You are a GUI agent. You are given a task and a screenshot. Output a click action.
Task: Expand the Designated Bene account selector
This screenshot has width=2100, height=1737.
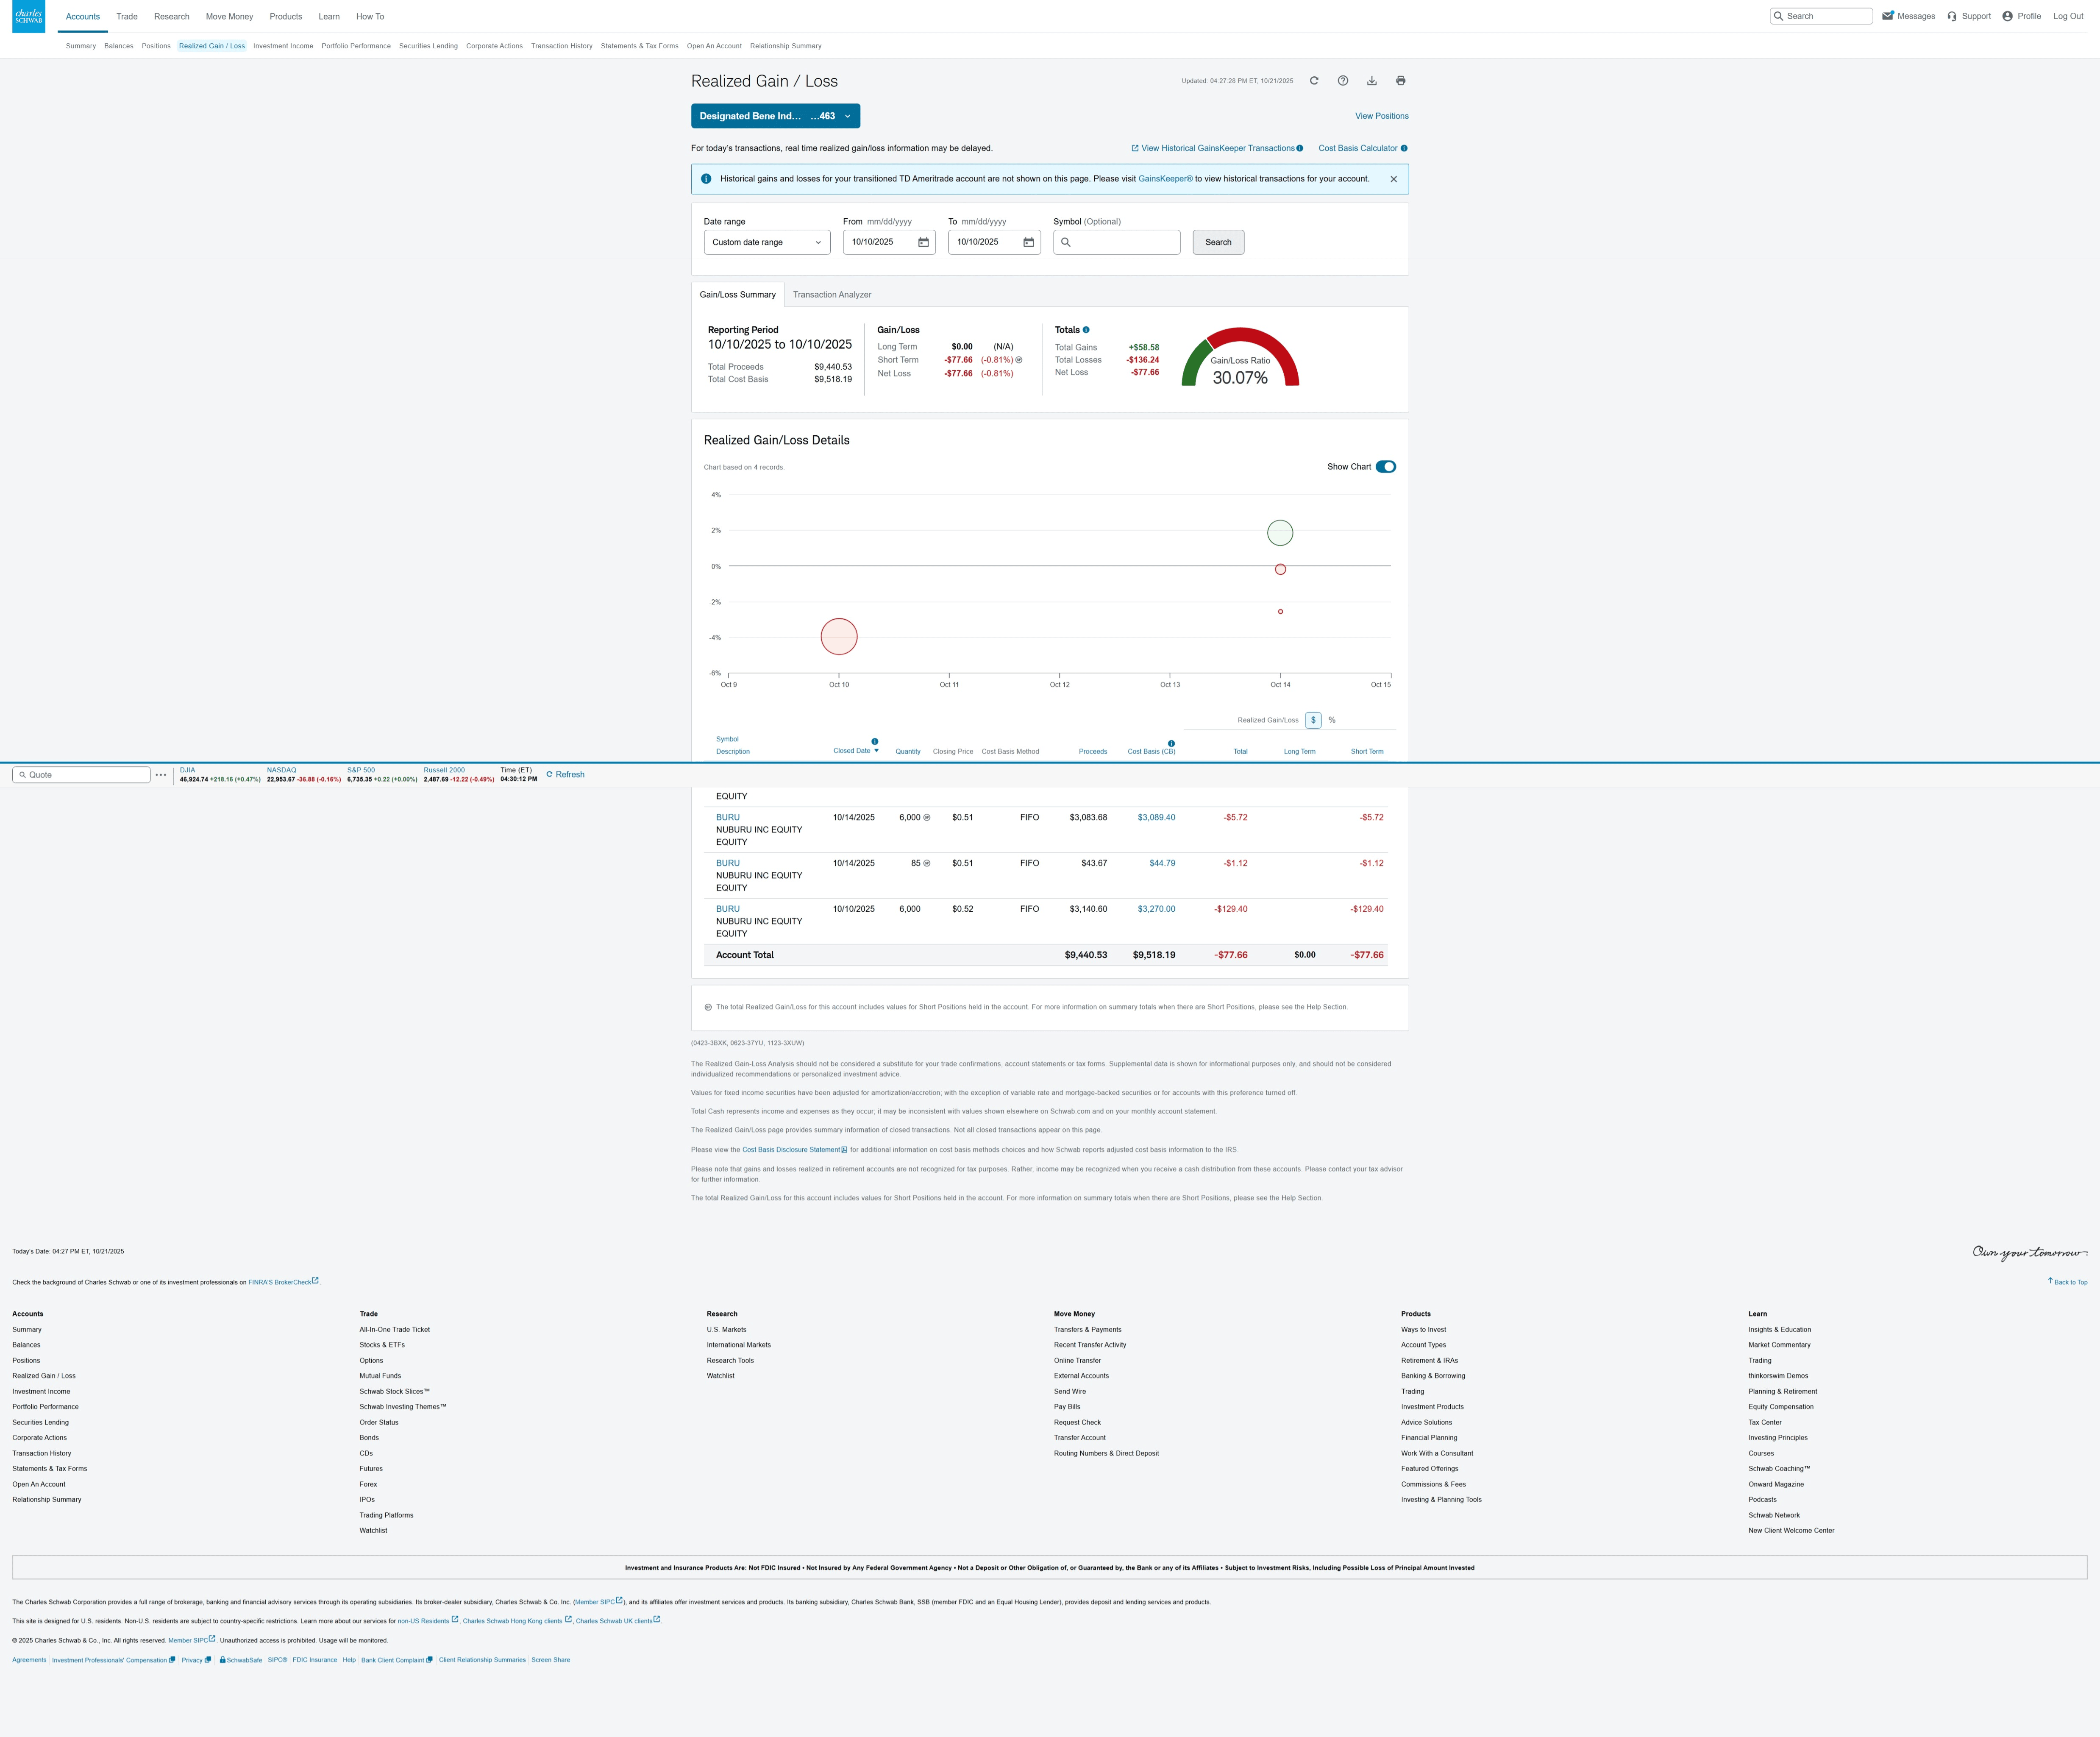pyautogui.click(x=775, y=116)
